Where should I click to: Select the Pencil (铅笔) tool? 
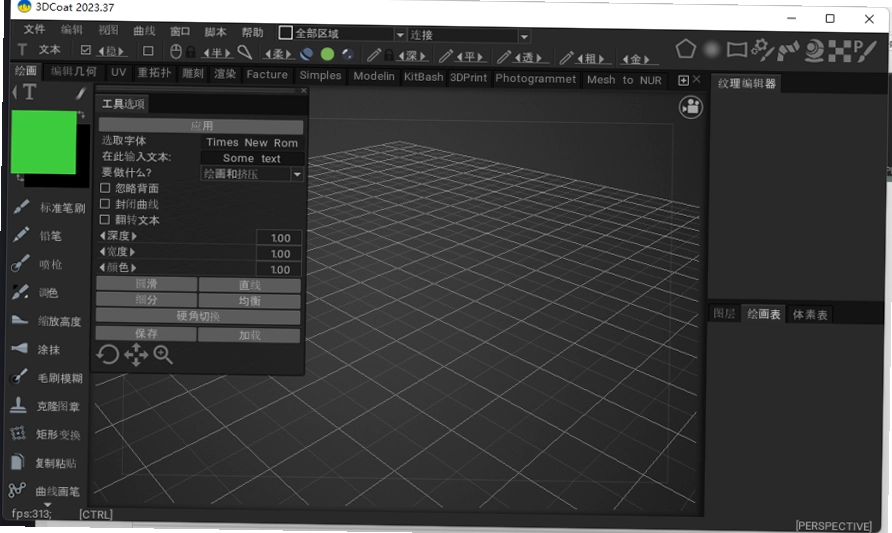38,235
